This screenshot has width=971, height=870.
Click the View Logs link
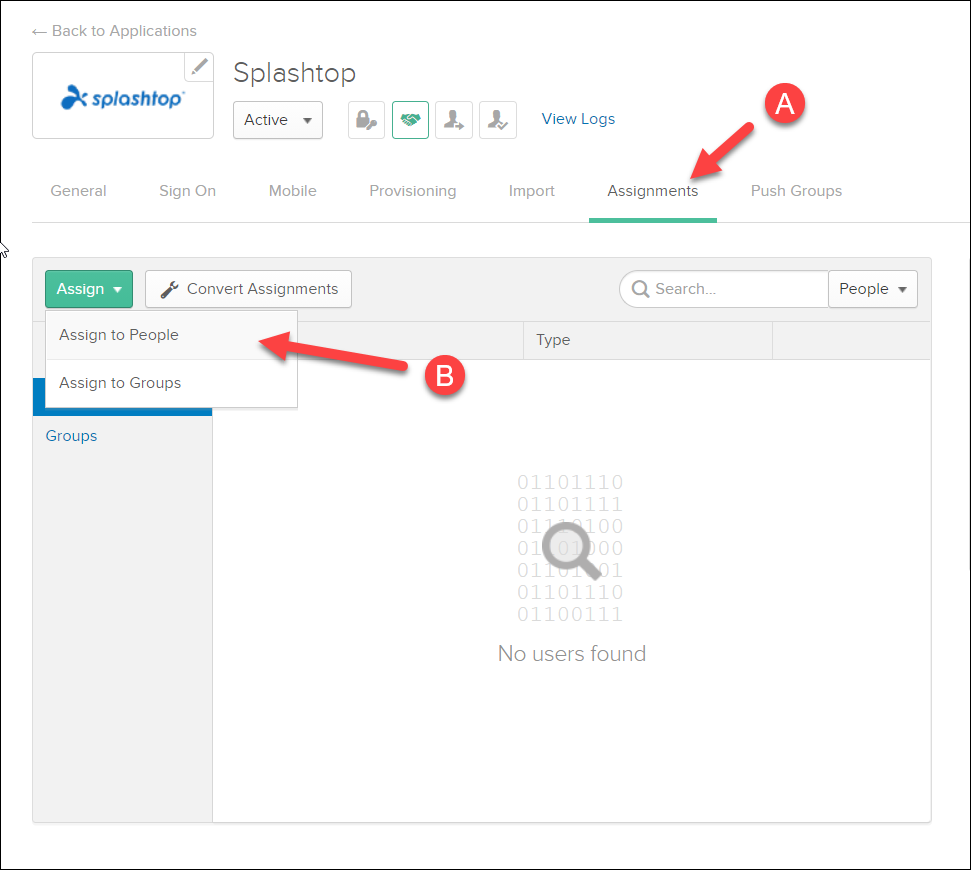click(578, 118)
